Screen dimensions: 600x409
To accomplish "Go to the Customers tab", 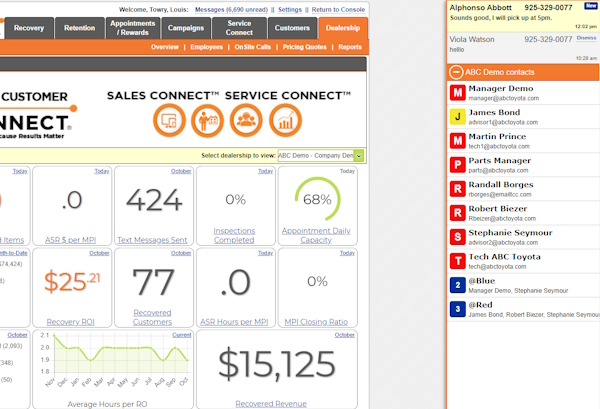I will (292, 28).
